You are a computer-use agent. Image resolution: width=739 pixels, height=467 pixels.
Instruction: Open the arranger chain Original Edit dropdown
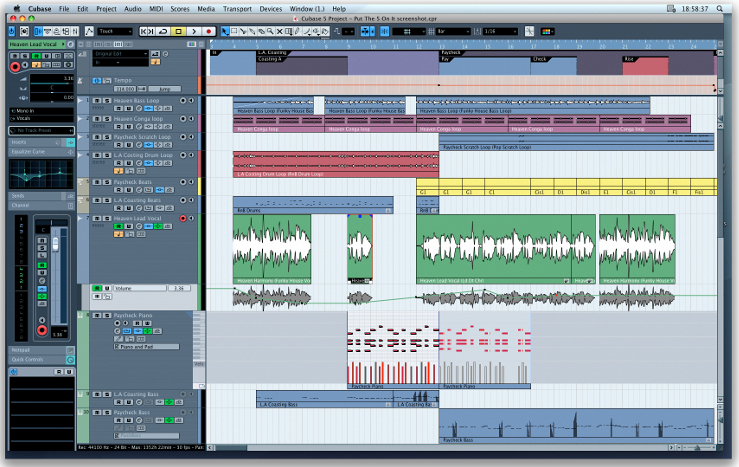[121, 54]
